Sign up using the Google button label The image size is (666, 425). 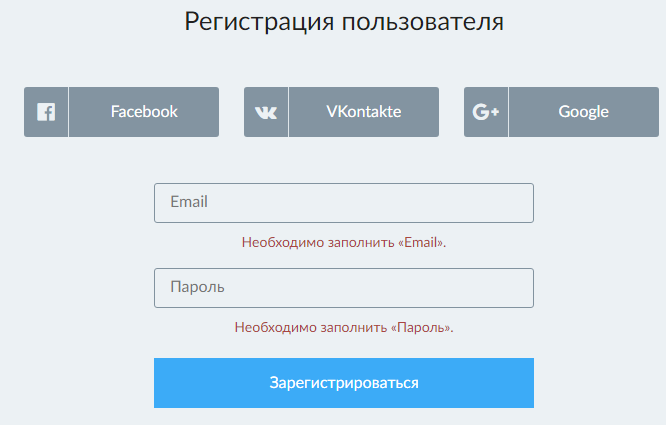583,112
